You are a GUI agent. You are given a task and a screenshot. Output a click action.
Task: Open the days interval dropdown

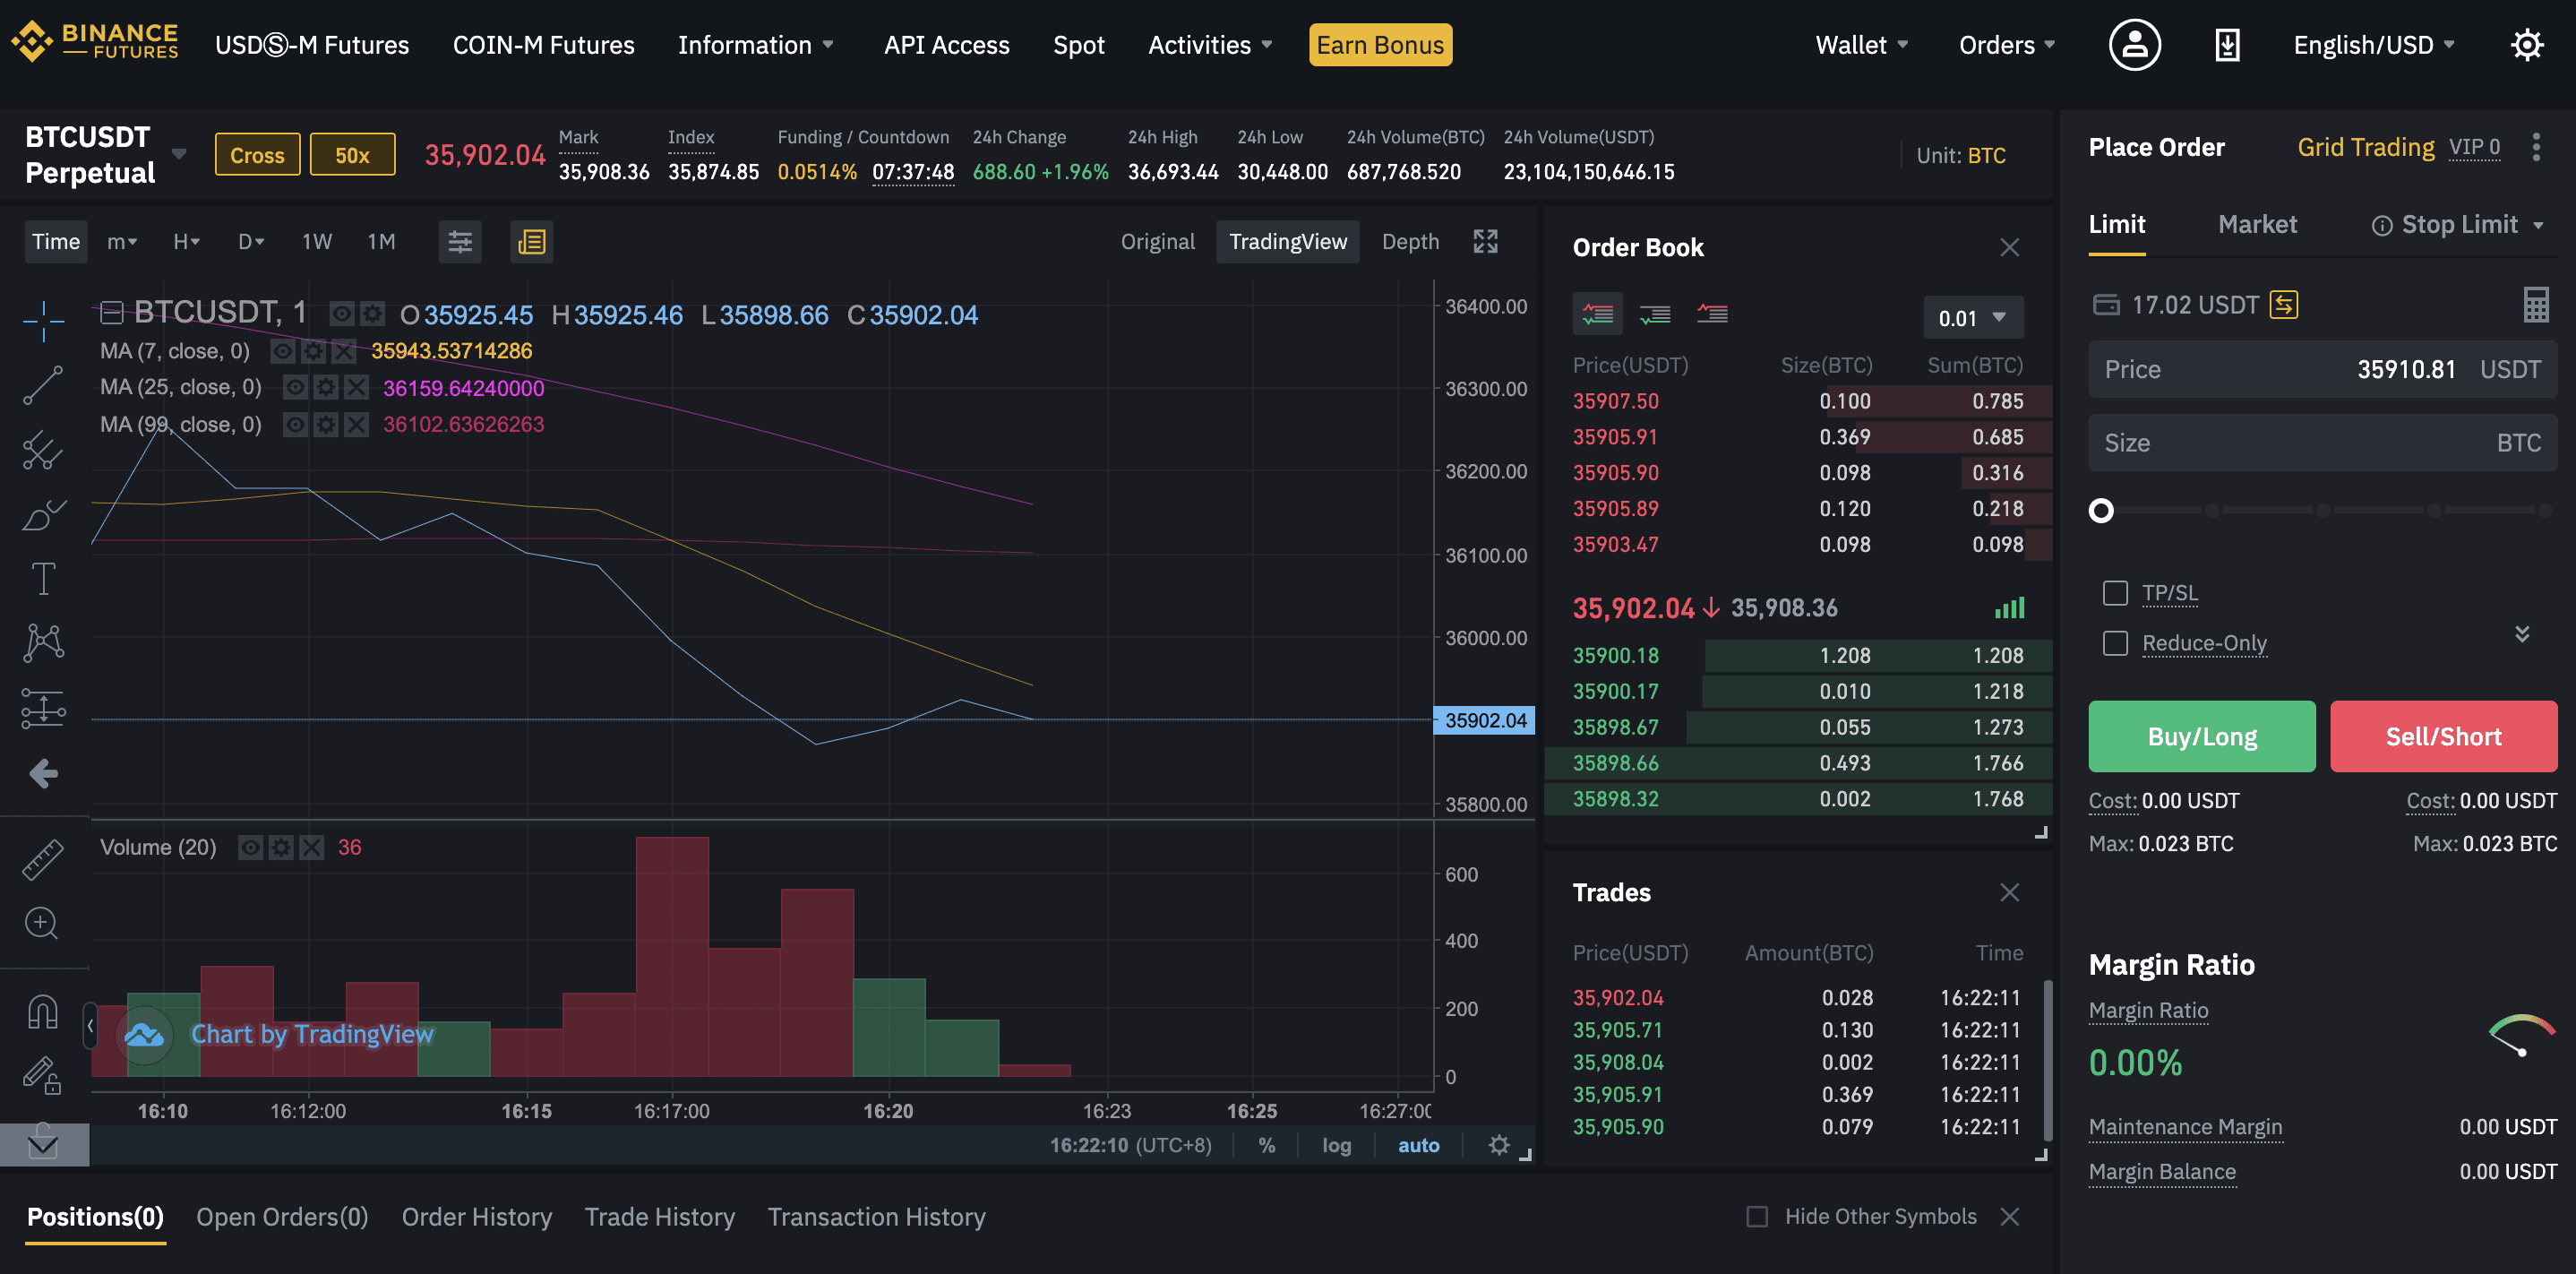pyautogui.click(x=250, y=241)
